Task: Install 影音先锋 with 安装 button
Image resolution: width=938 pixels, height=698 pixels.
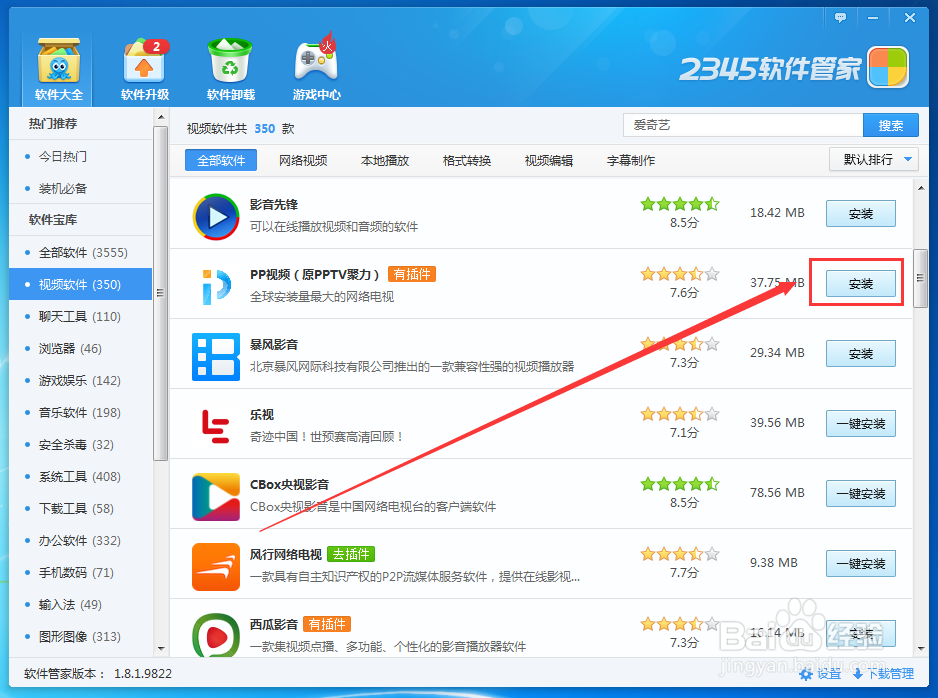Action: tap(861, 214)
